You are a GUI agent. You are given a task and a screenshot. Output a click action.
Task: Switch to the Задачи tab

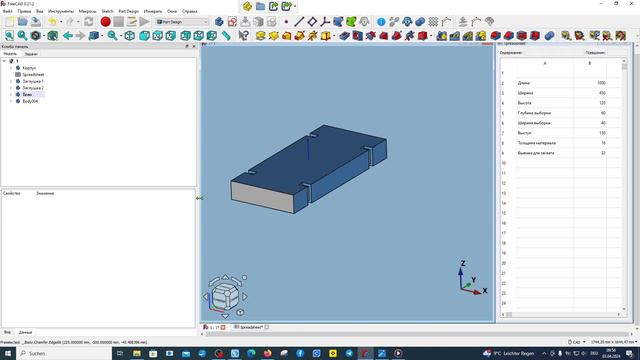pos(31,54)
